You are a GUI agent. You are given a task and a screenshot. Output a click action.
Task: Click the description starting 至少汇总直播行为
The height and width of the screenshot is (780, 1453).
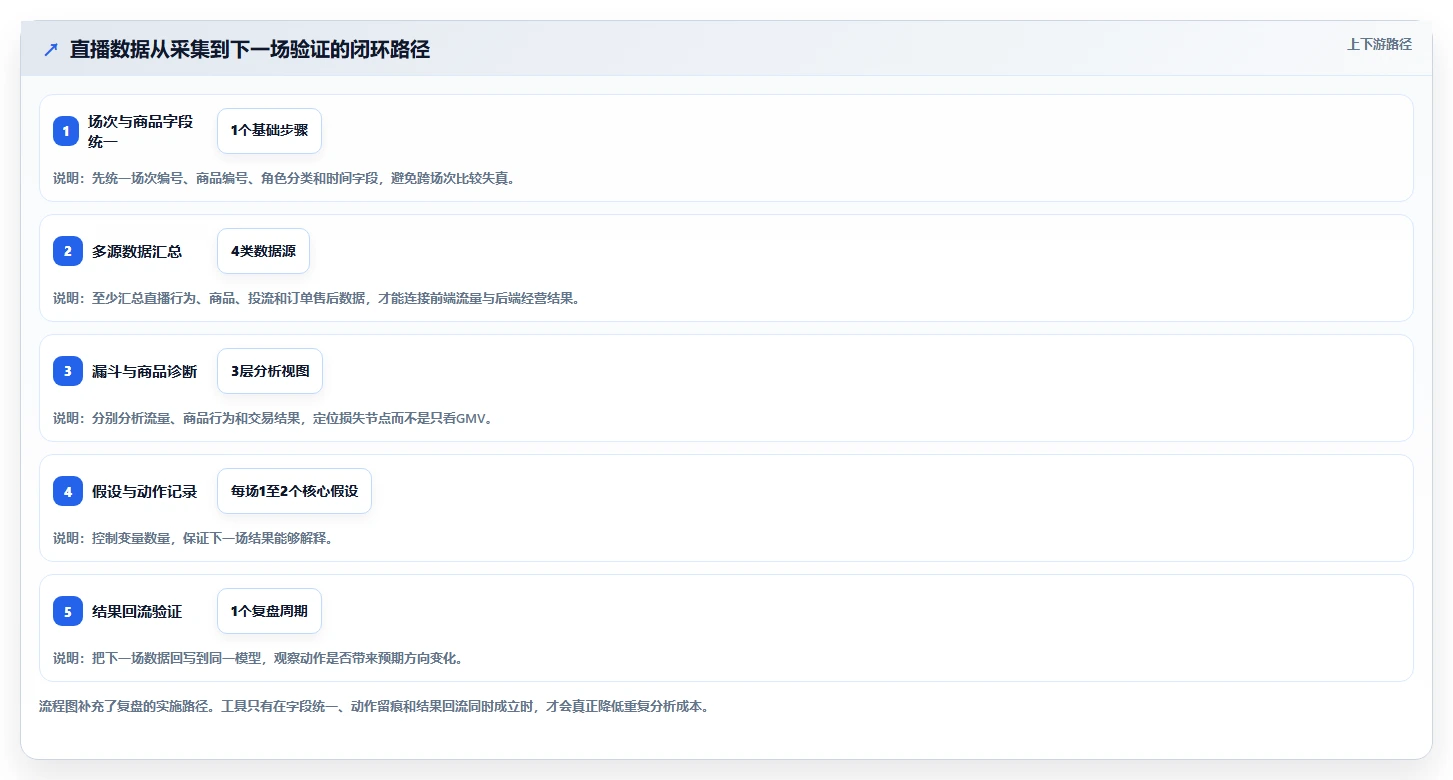pyautogui.click(x=316, y=298)
